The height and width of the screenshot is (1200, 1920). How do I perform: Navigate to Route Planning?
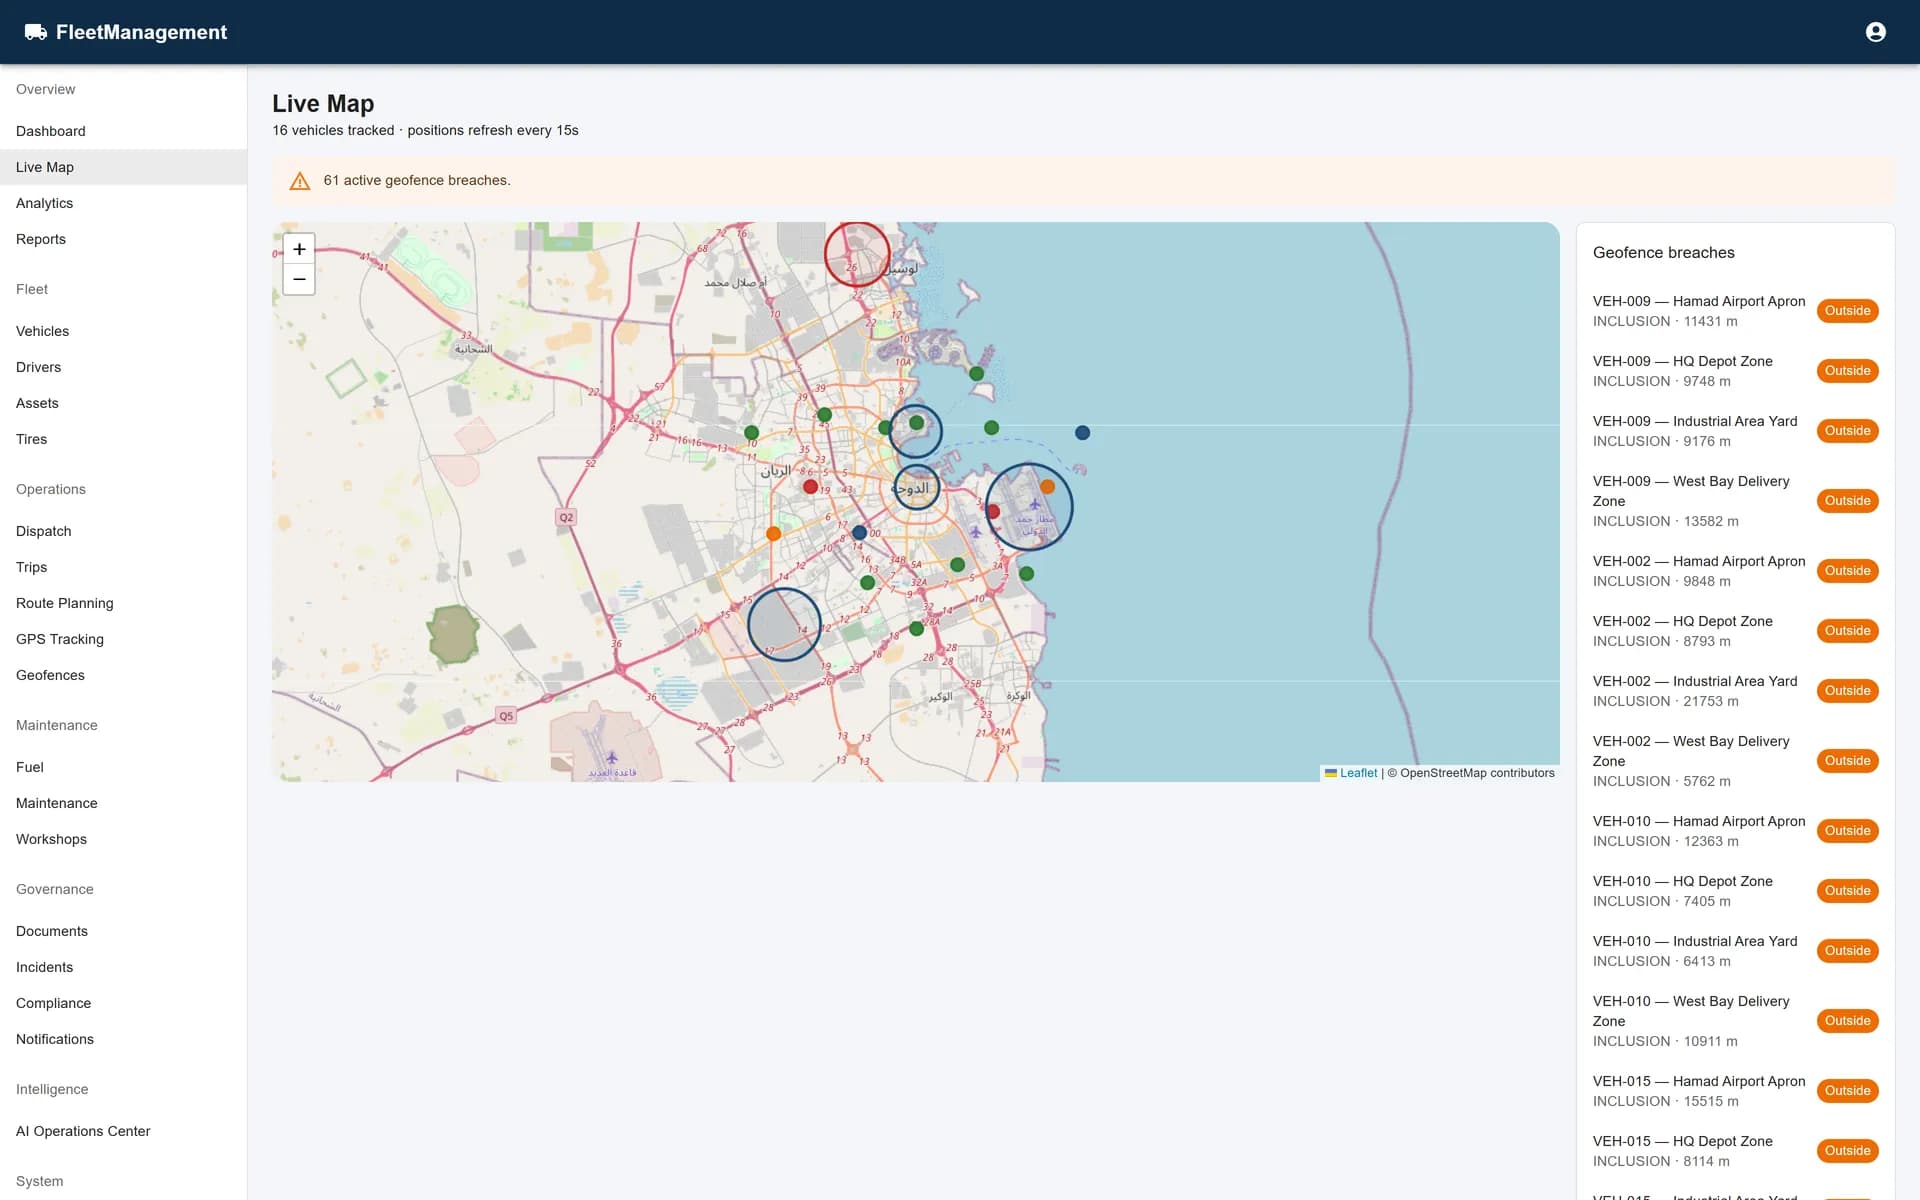pyautogui.click(x=123, y=603)
